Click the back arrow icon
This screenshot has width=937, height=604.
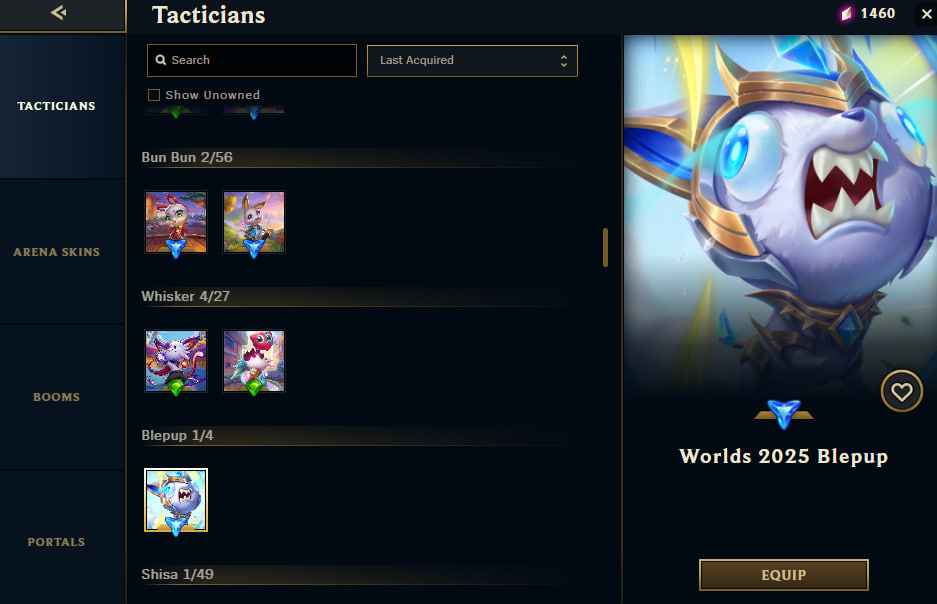(x=59, y=13)
